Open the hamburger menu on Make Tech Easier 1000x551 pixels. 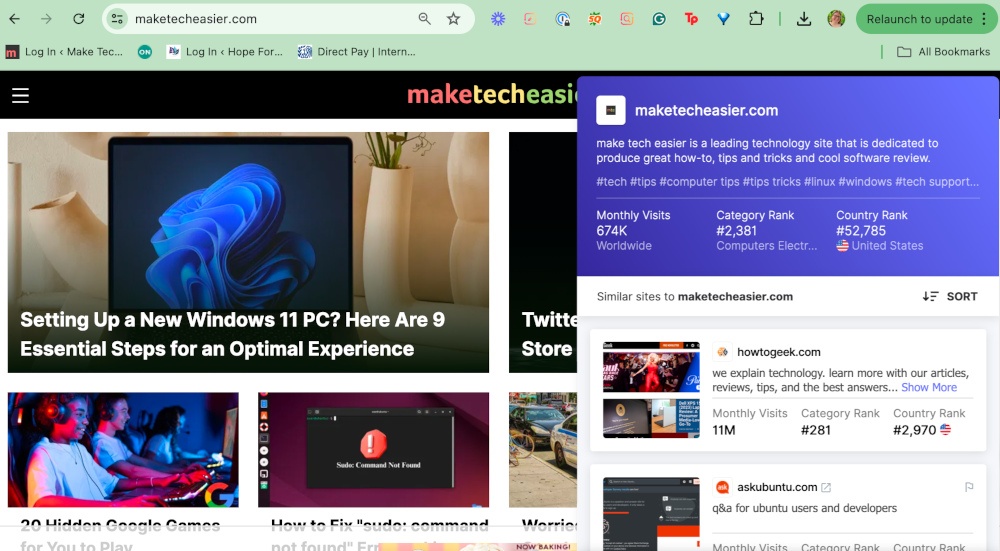pyautogui.click(x=20, y=96)
